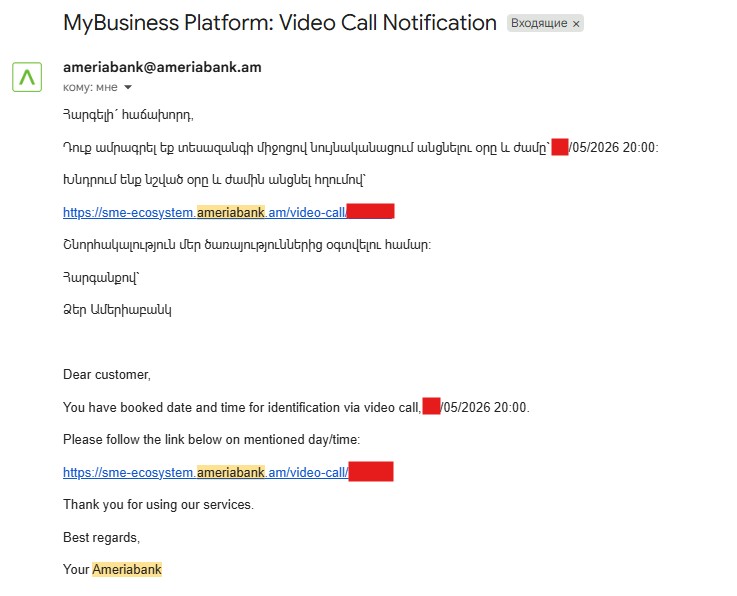Click the Armenian greeting 'Հարգելի՛ հաճախորդ,'
Screen dimensions: 737x596
point(128,115)
